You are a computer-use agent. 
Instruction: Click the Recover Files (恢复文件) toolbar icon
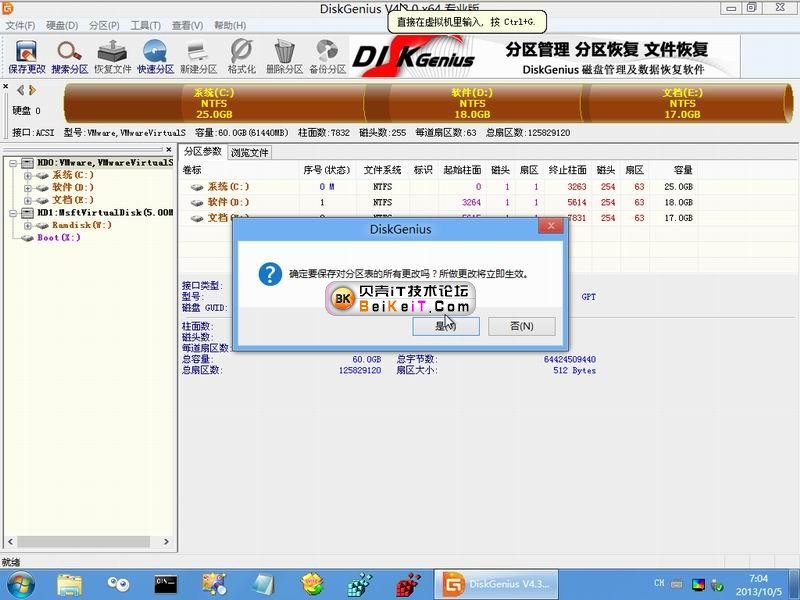[x=113, y=57]
